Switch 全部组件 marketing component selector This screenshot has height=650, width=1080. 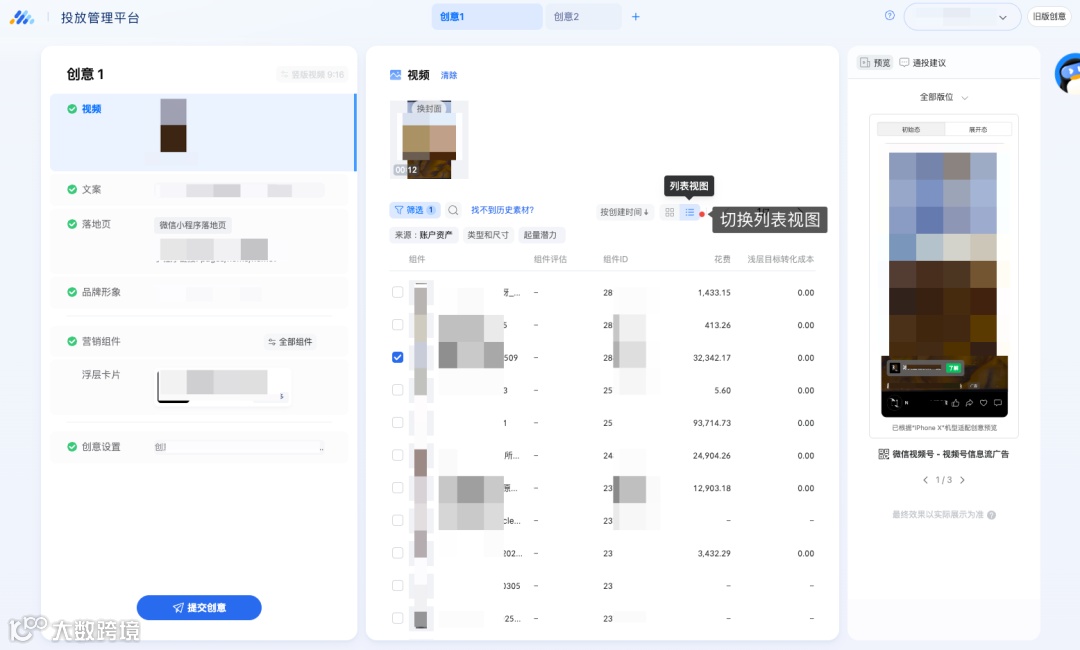(x=290, y=342)
